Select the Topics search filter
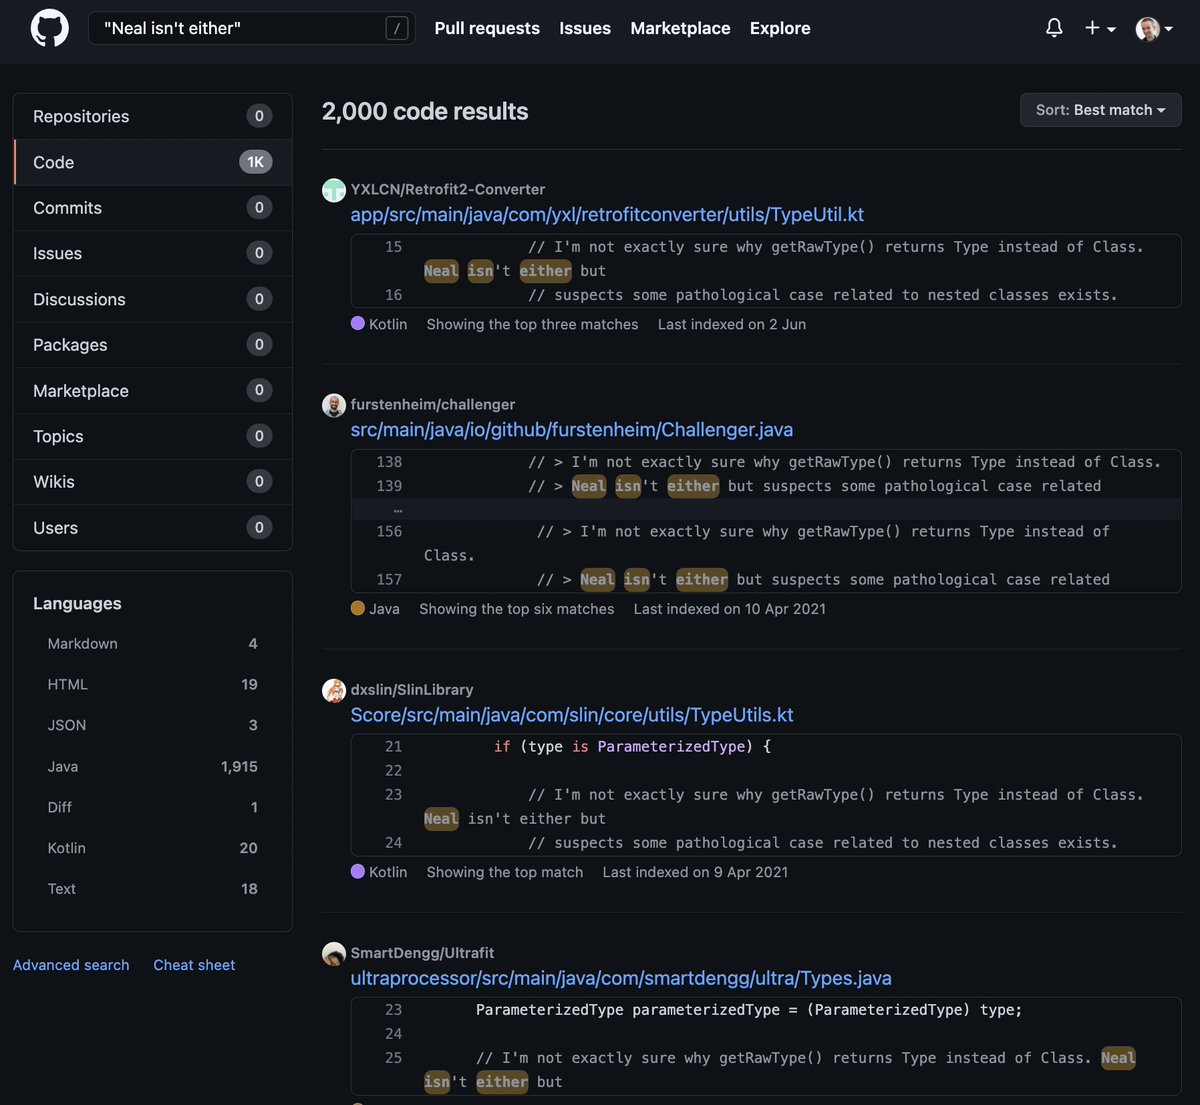The width and height of the screenshot is (1200, 1105). tap(152, 436)
